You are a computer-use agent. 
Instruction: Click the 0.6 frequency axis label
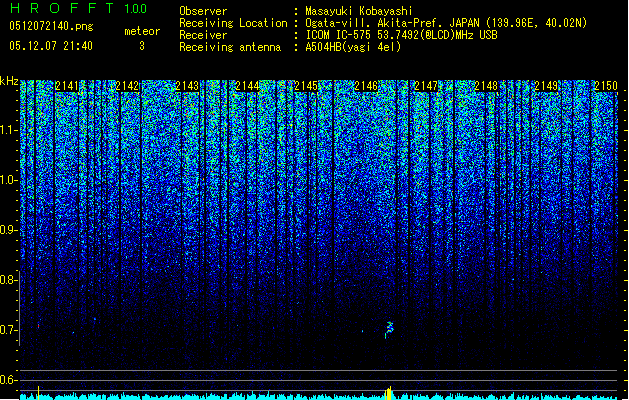coord(8,380)
